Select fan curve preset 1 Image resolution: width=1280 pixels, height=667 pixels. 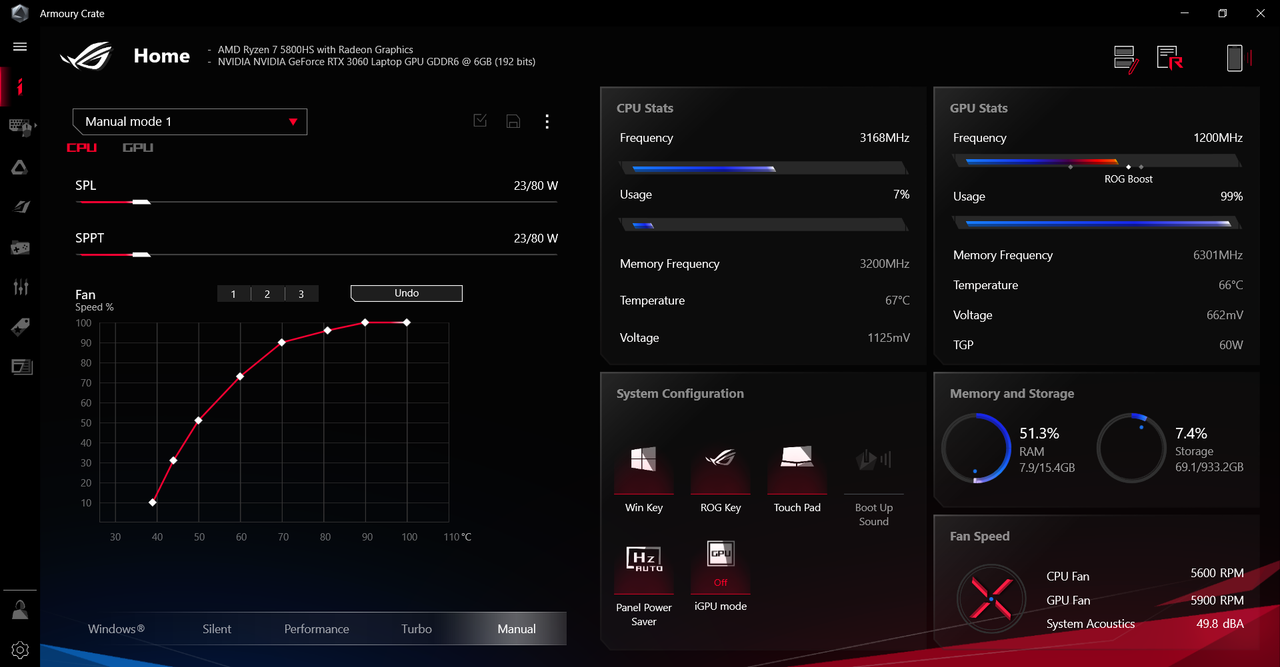click(234, 294)
